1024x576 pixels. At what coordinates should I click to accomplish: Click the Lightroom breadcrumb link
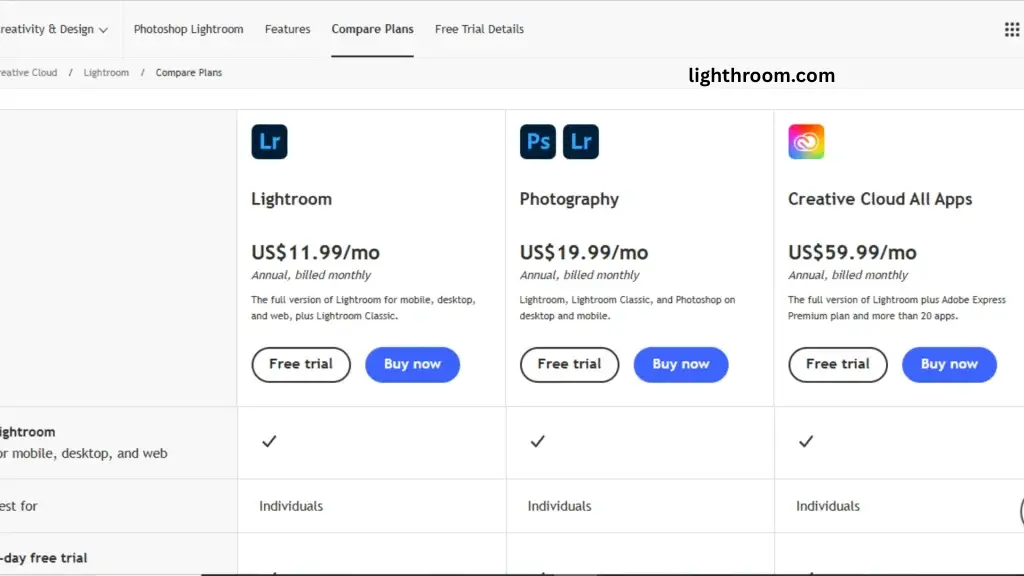pos(106,72)
